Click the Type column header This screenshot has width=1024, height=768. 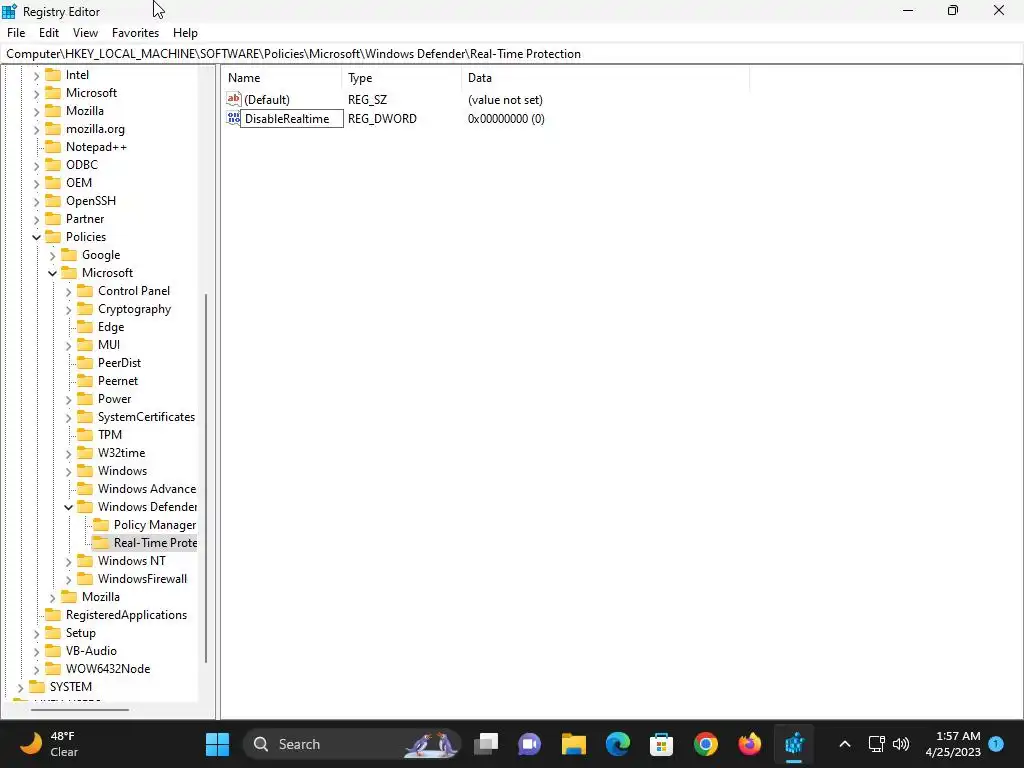402,78
